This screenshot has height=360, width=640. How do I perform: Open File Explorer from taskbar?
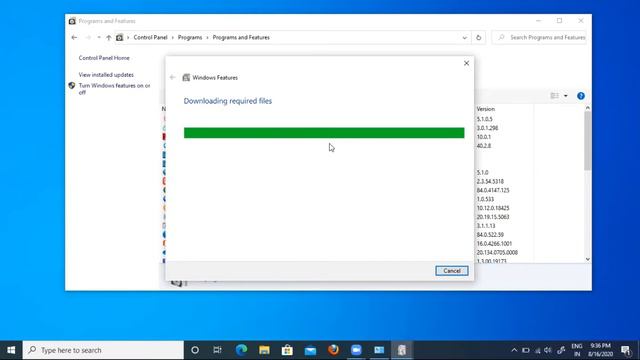pyautogui.click(x=264, y=350)
